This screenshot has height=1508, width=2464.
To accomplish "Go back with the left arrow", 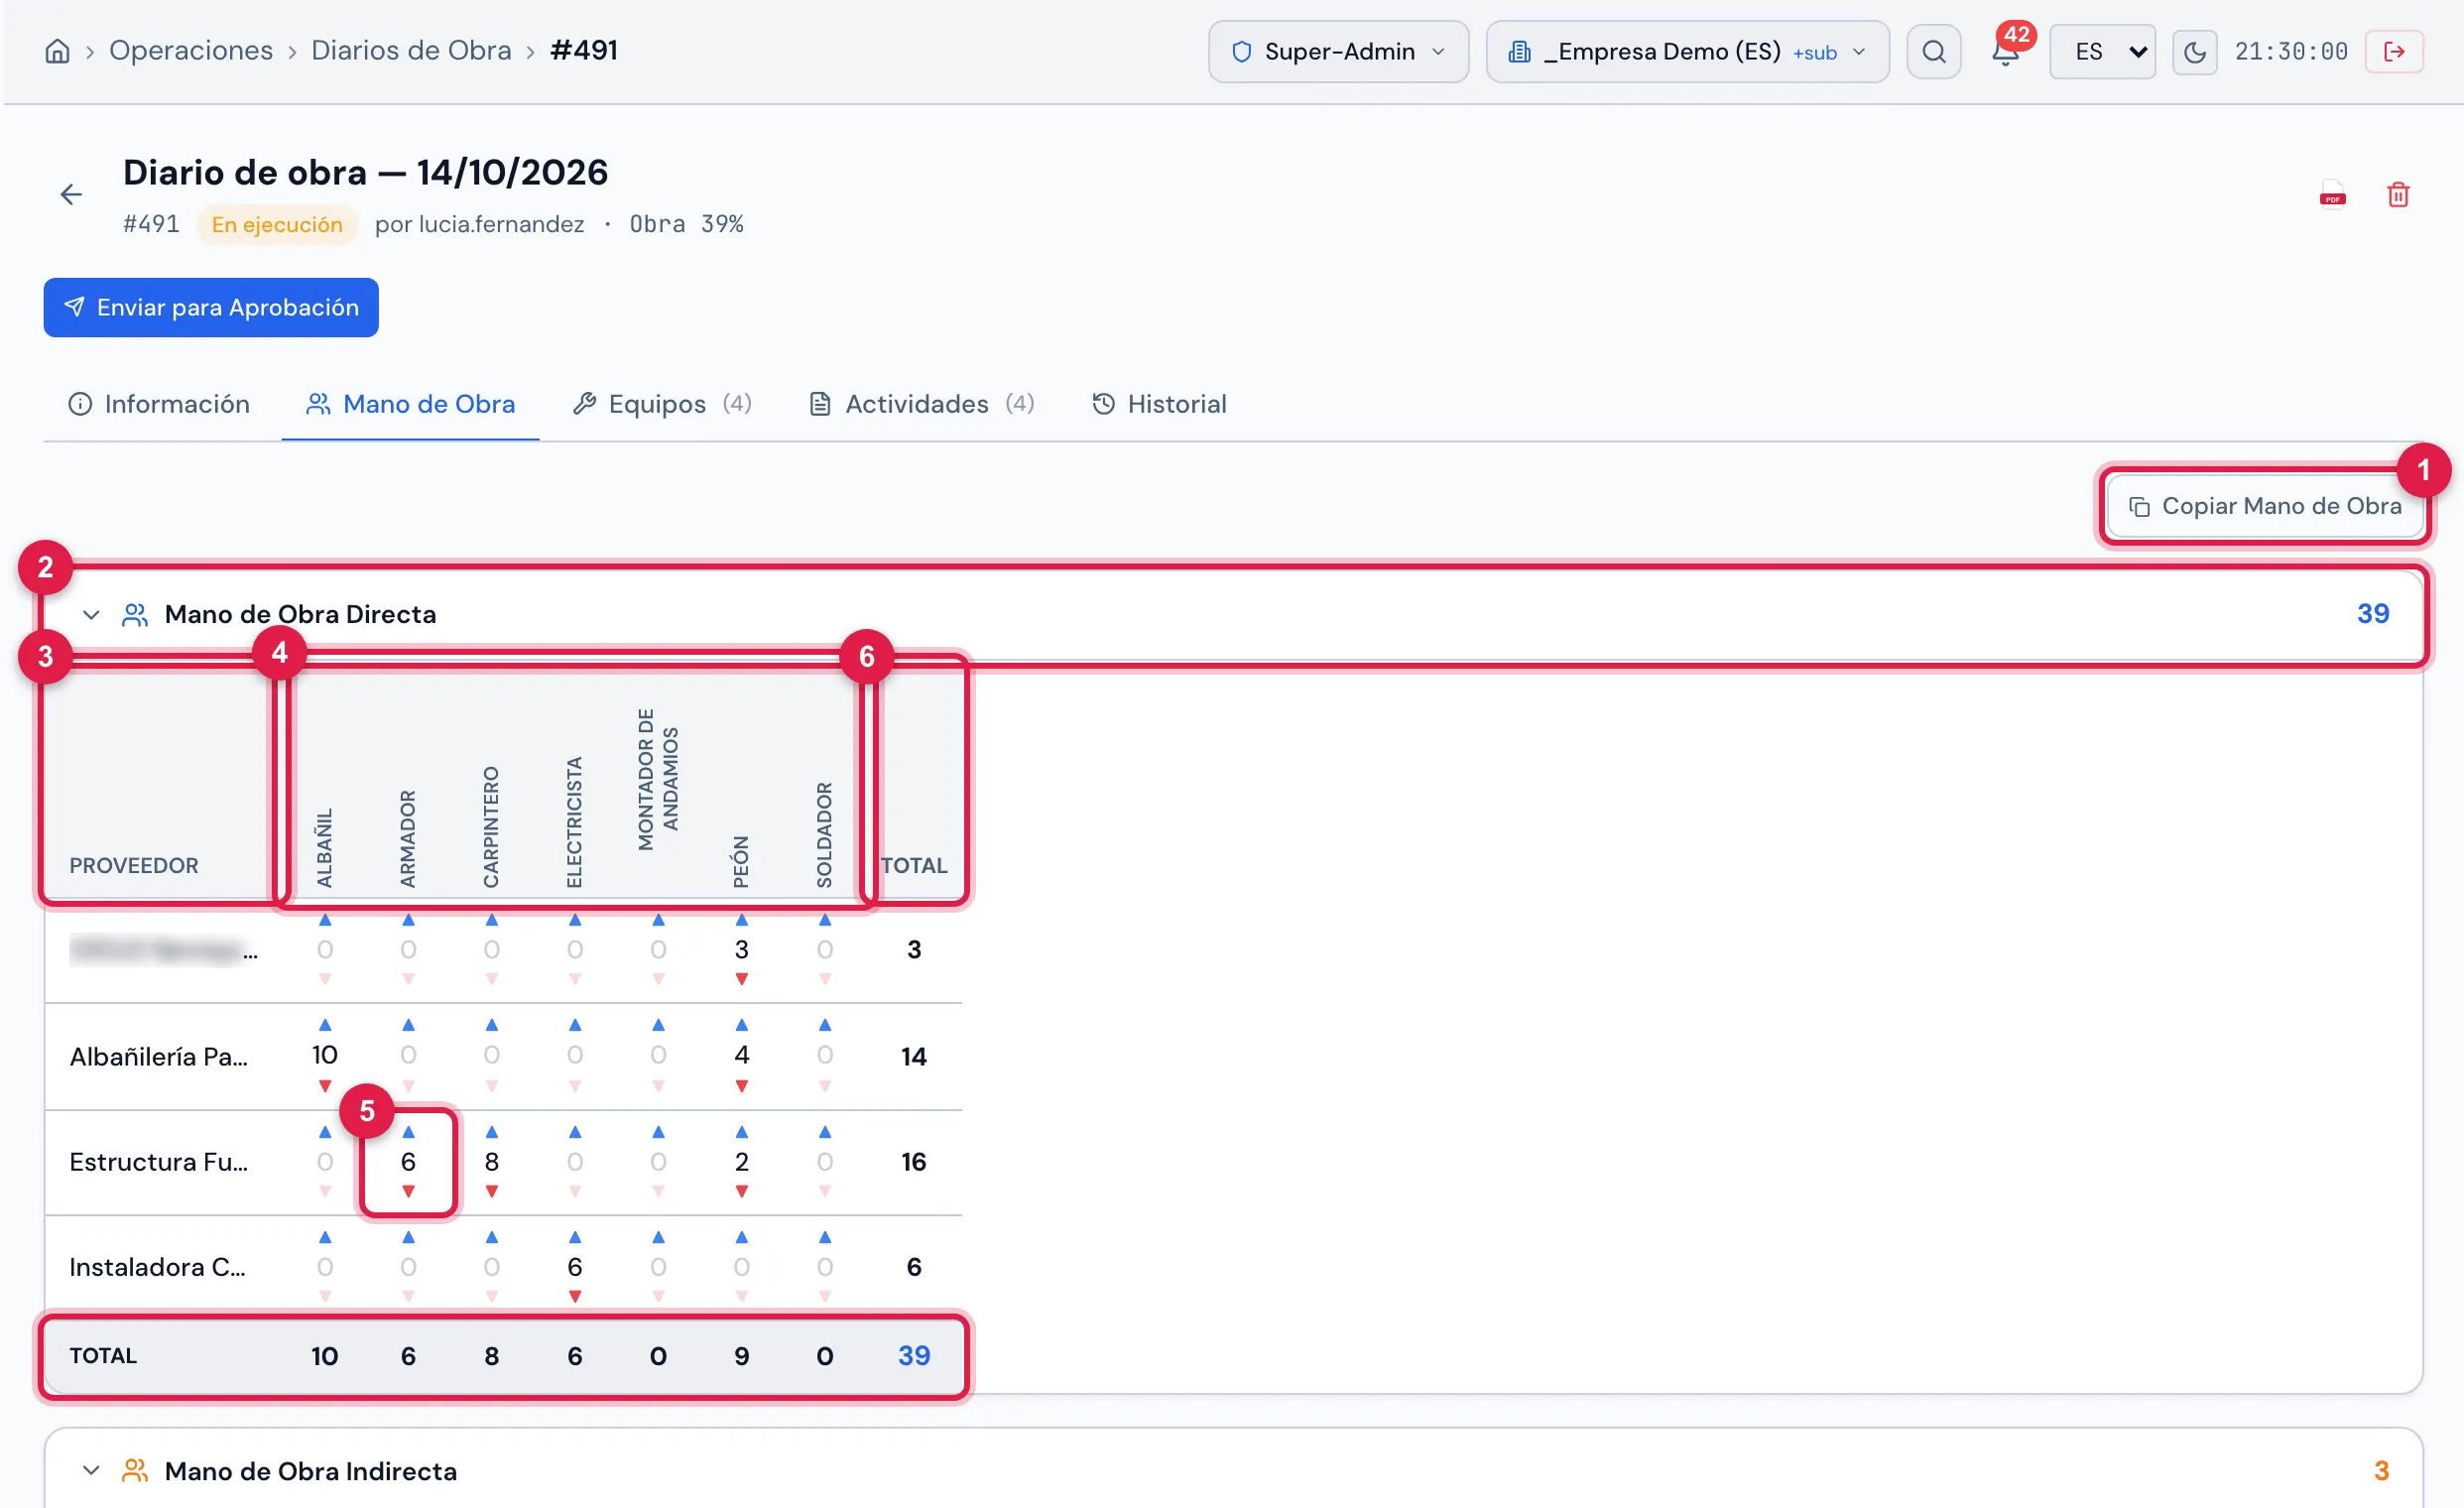I will point(71,194).
